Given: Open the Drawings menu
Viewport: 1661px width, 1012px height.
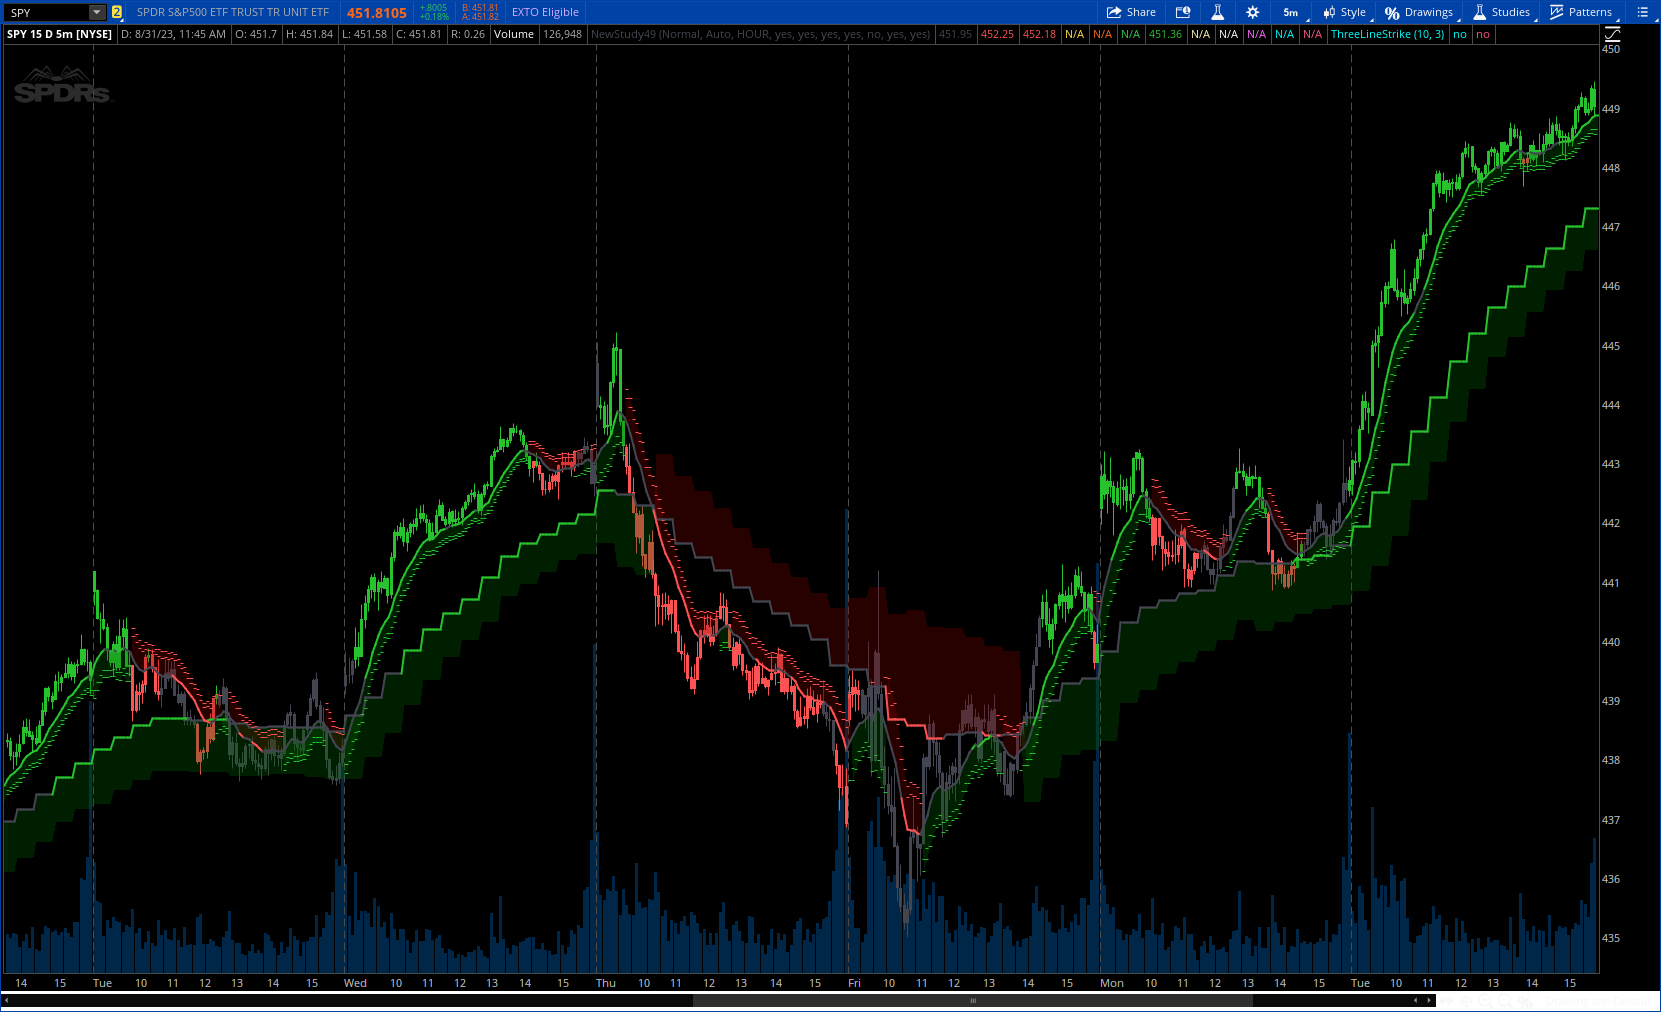Looking at the screenshot, I should tap(1419, 12).
